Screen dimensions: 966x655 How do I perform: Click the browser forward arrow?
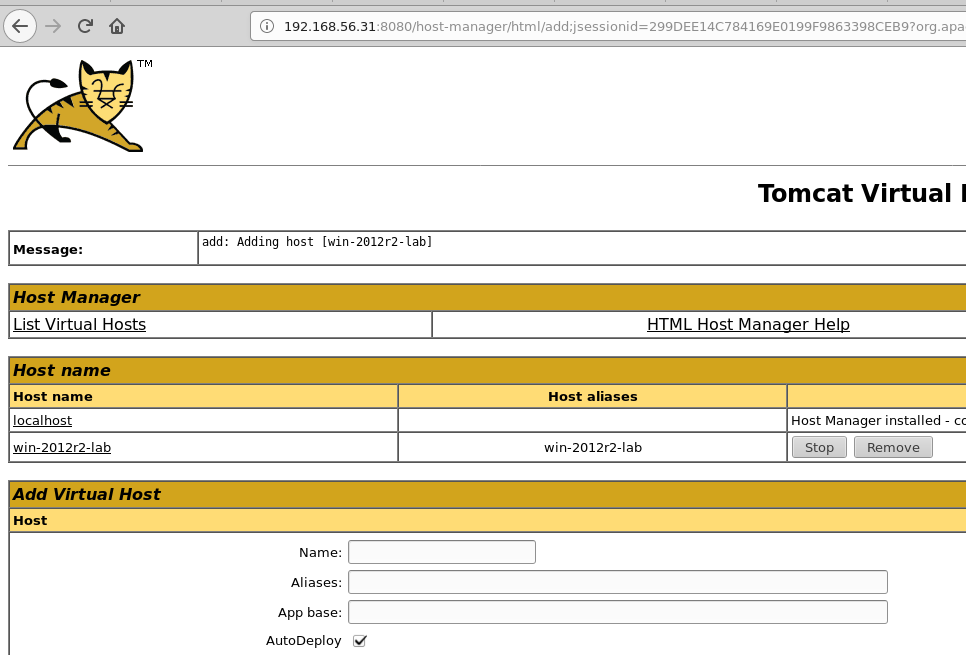pos(54,26)
